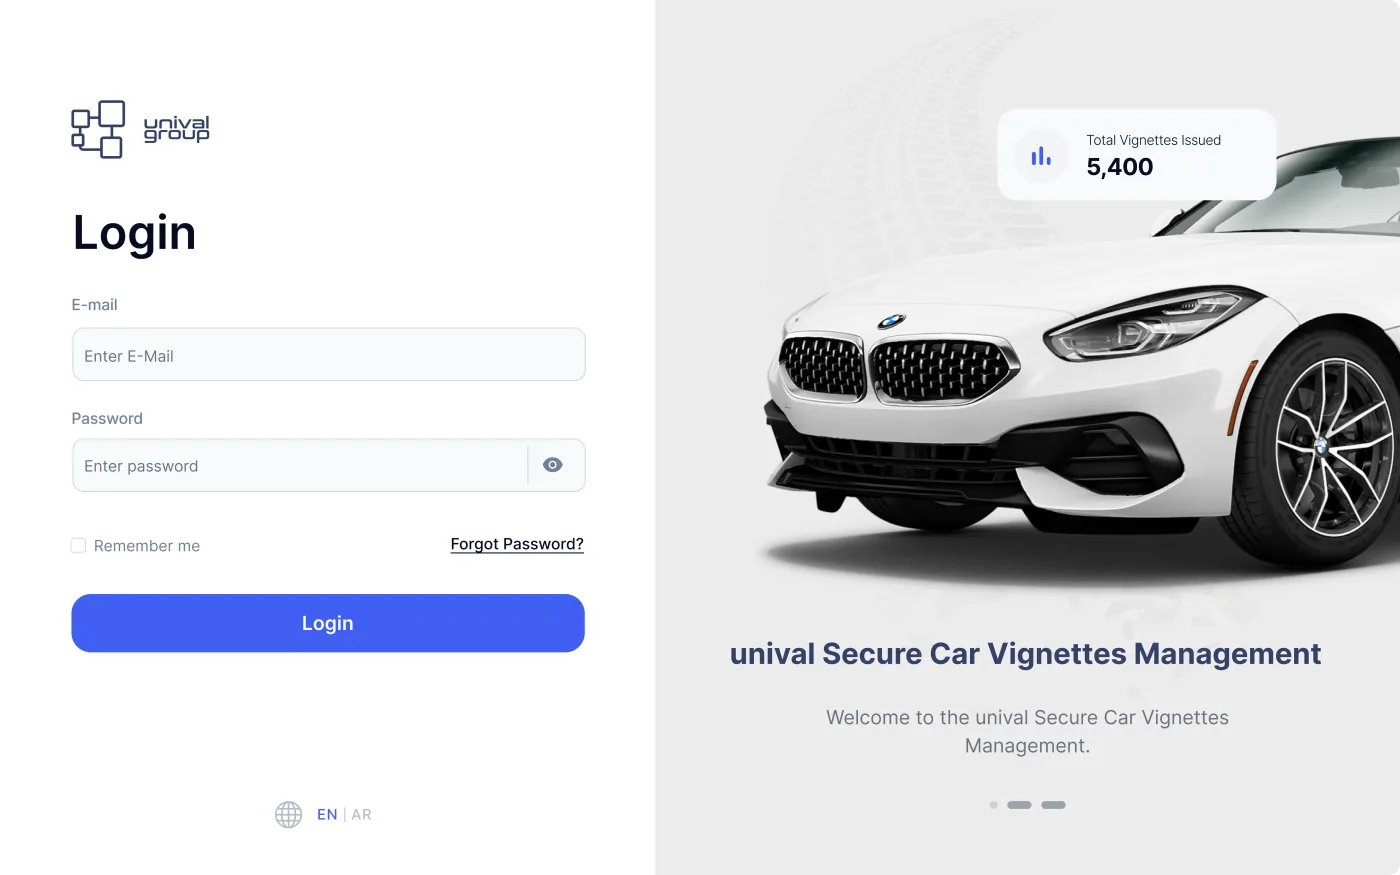Focus the Enter E-Mail input field
This screenshot has height=875, width=1400.
click(328, 355)
